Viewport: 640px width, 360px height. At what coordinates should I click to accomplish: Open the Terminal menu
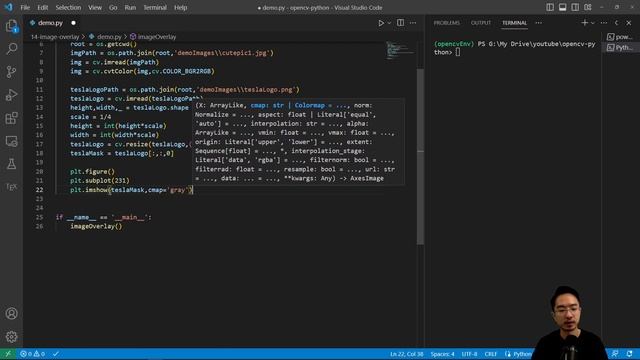click(x=155, y=7)
